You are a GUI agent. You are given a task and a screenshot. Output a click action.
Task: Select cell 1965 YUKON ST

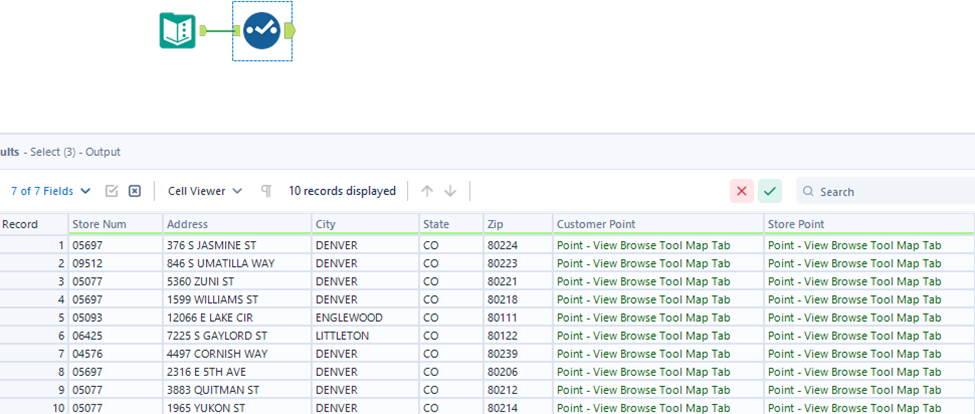[x=238, y=407]
